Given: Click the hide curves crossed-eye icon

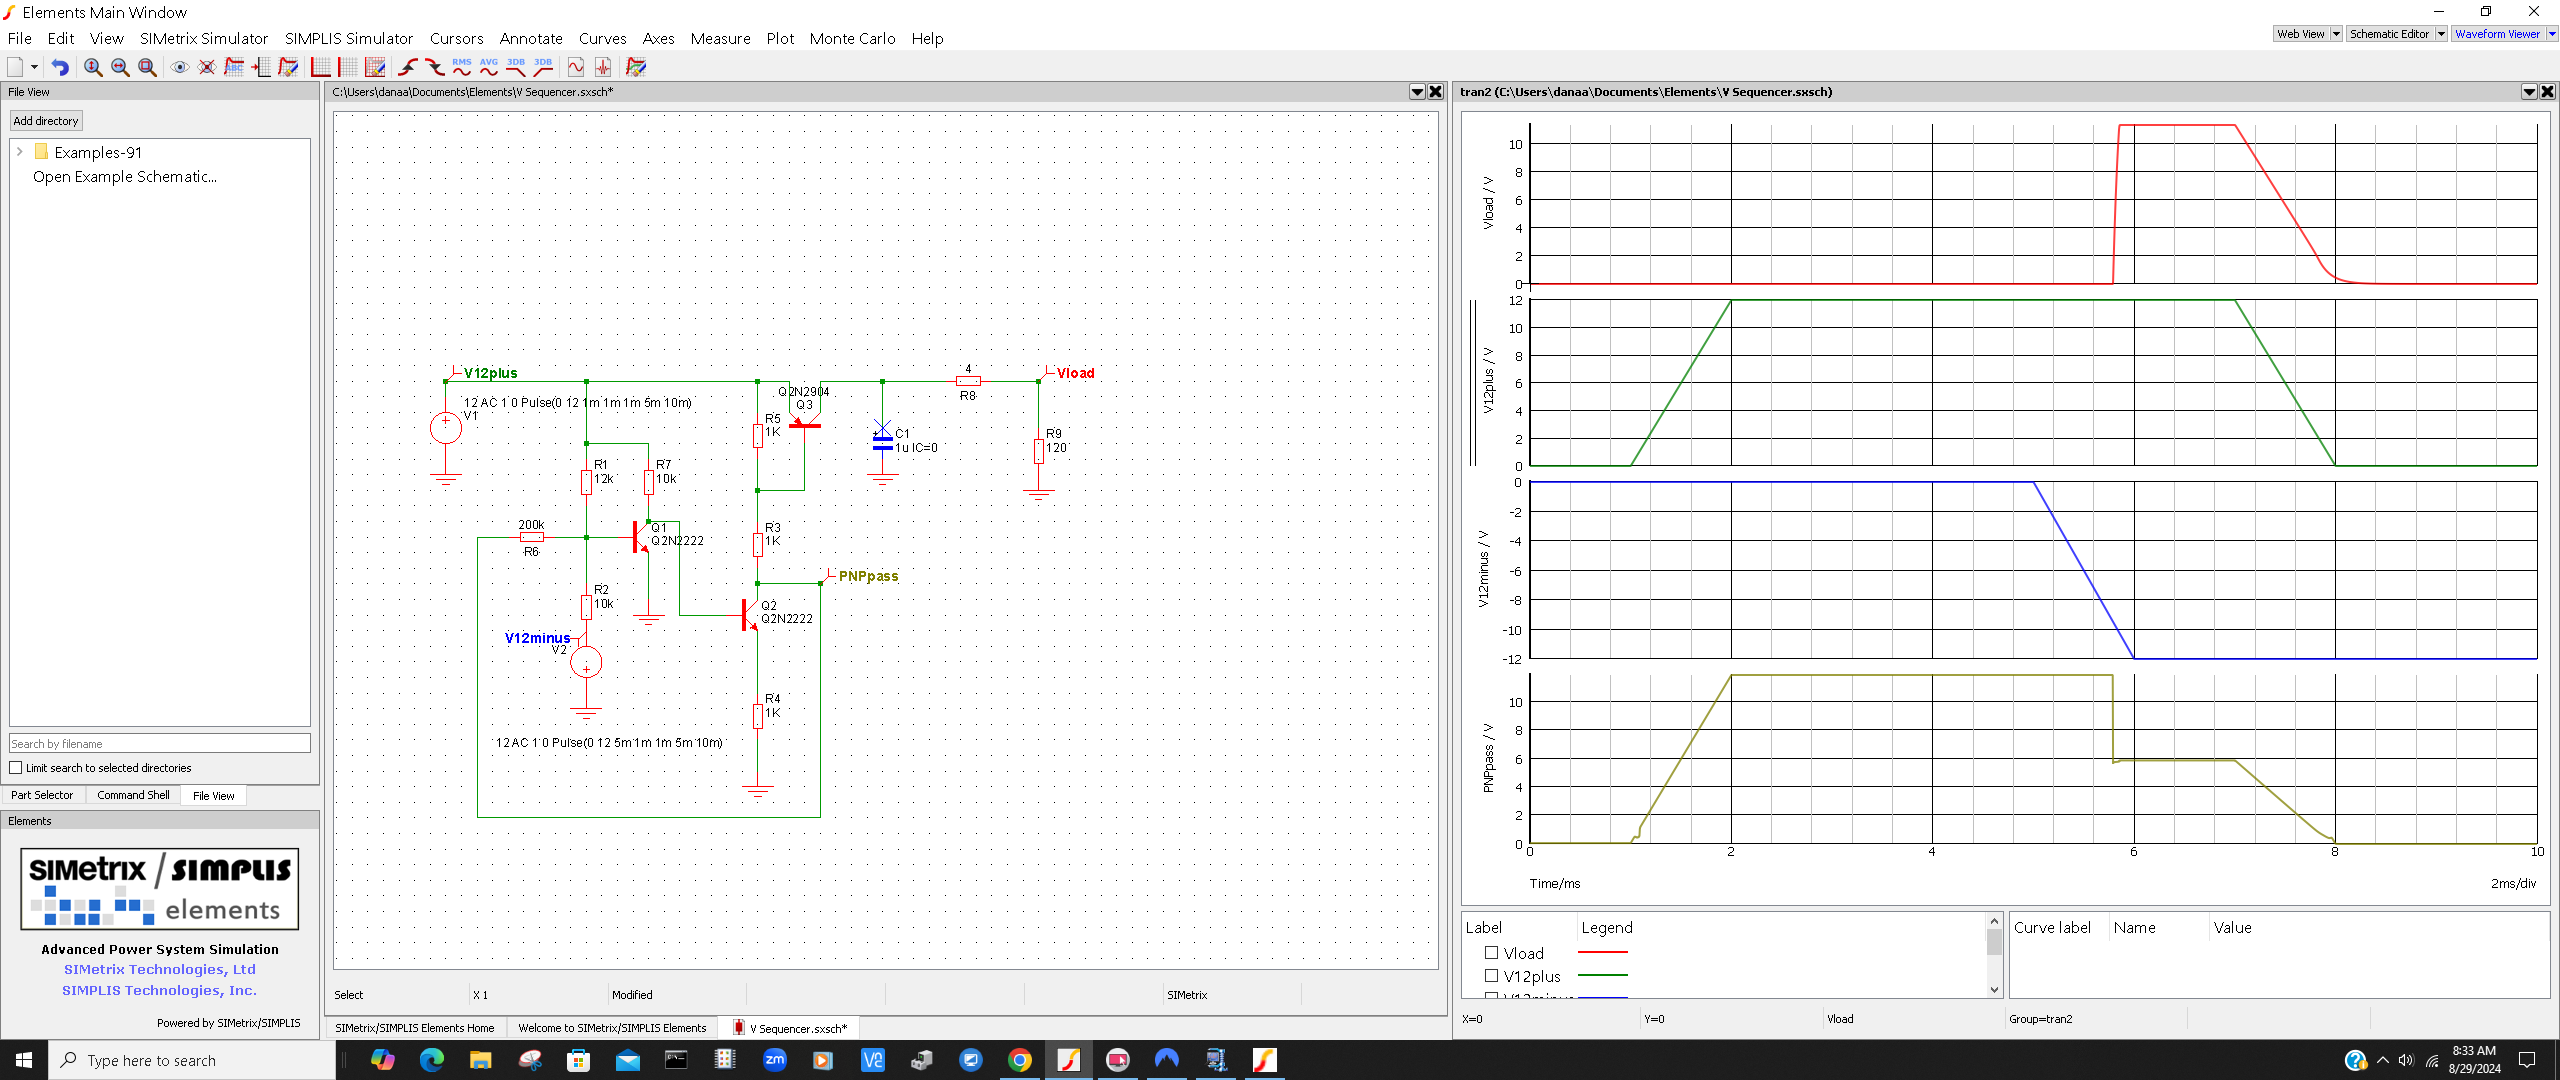Looking at the screenshot, I should point(207,67).
